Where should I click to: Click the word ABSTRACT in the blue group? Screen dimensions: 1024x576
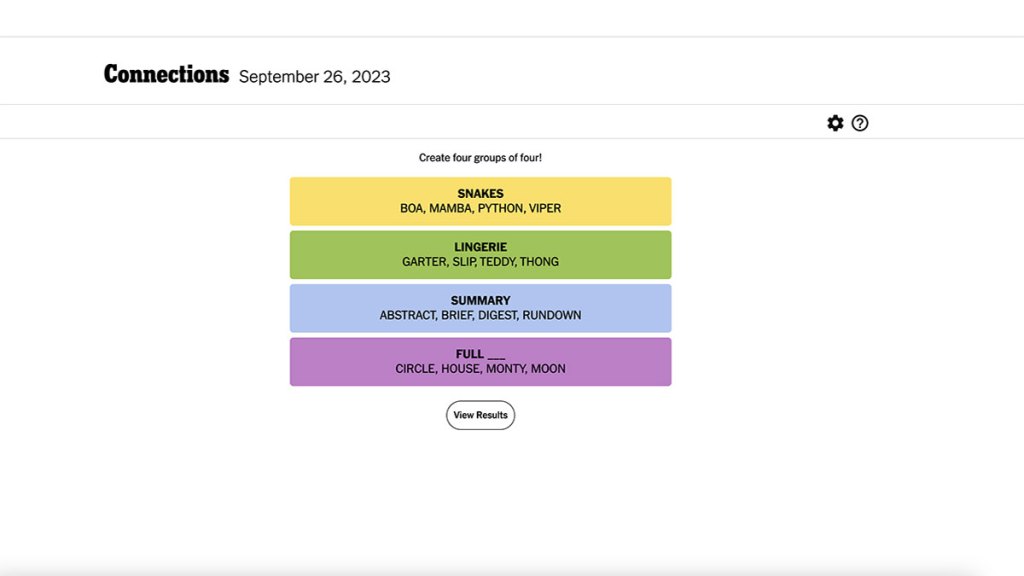[x=408, y=315]
